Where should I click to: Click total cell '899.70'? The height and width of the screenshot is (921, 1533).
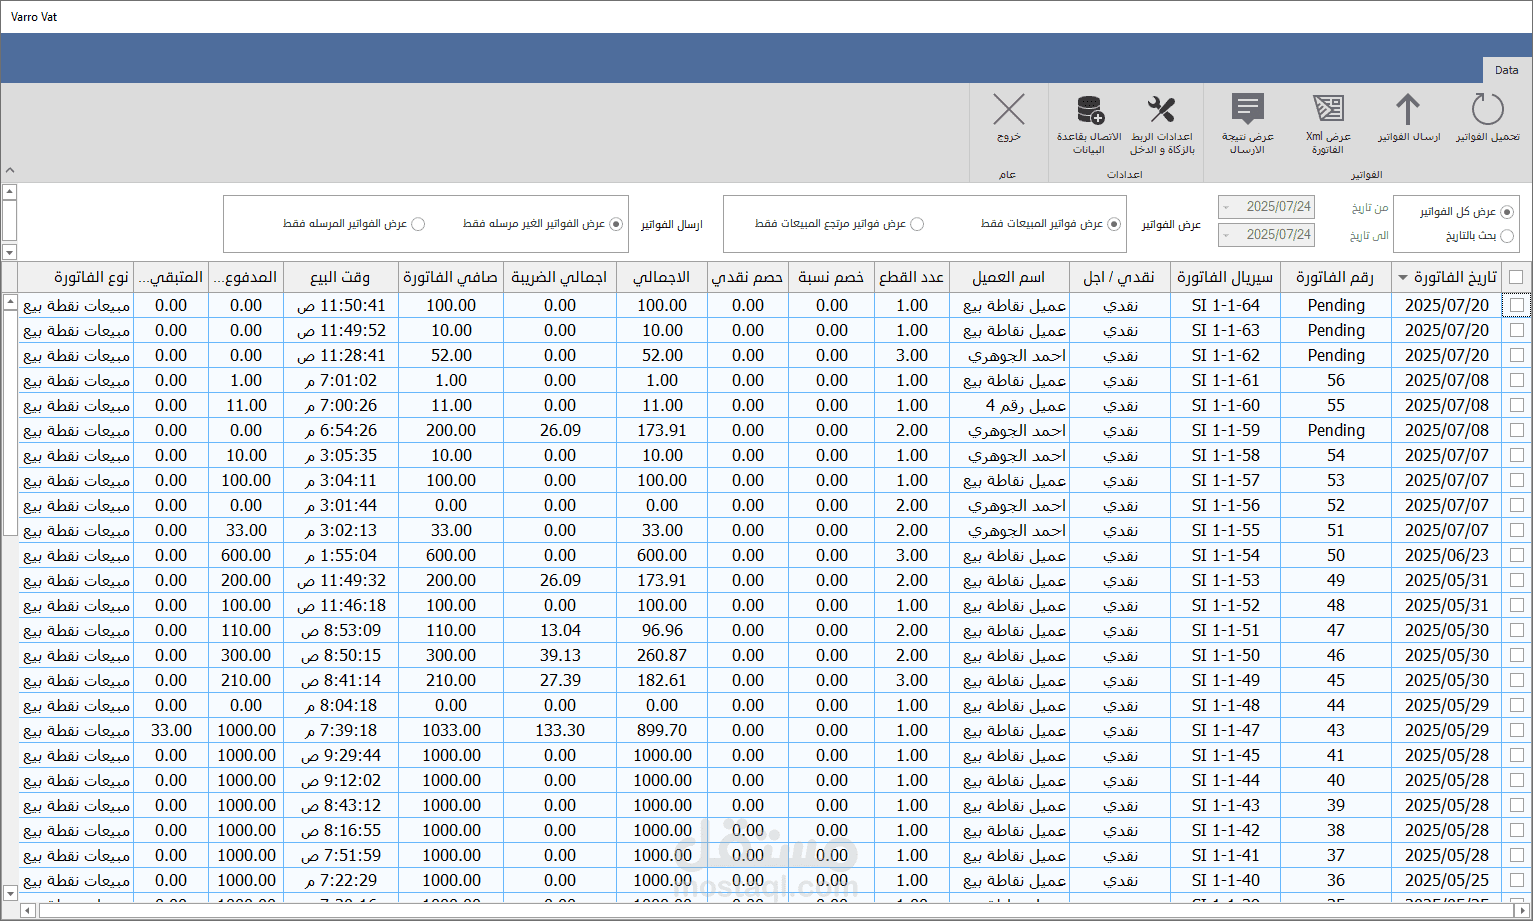(x=662, y=730)
